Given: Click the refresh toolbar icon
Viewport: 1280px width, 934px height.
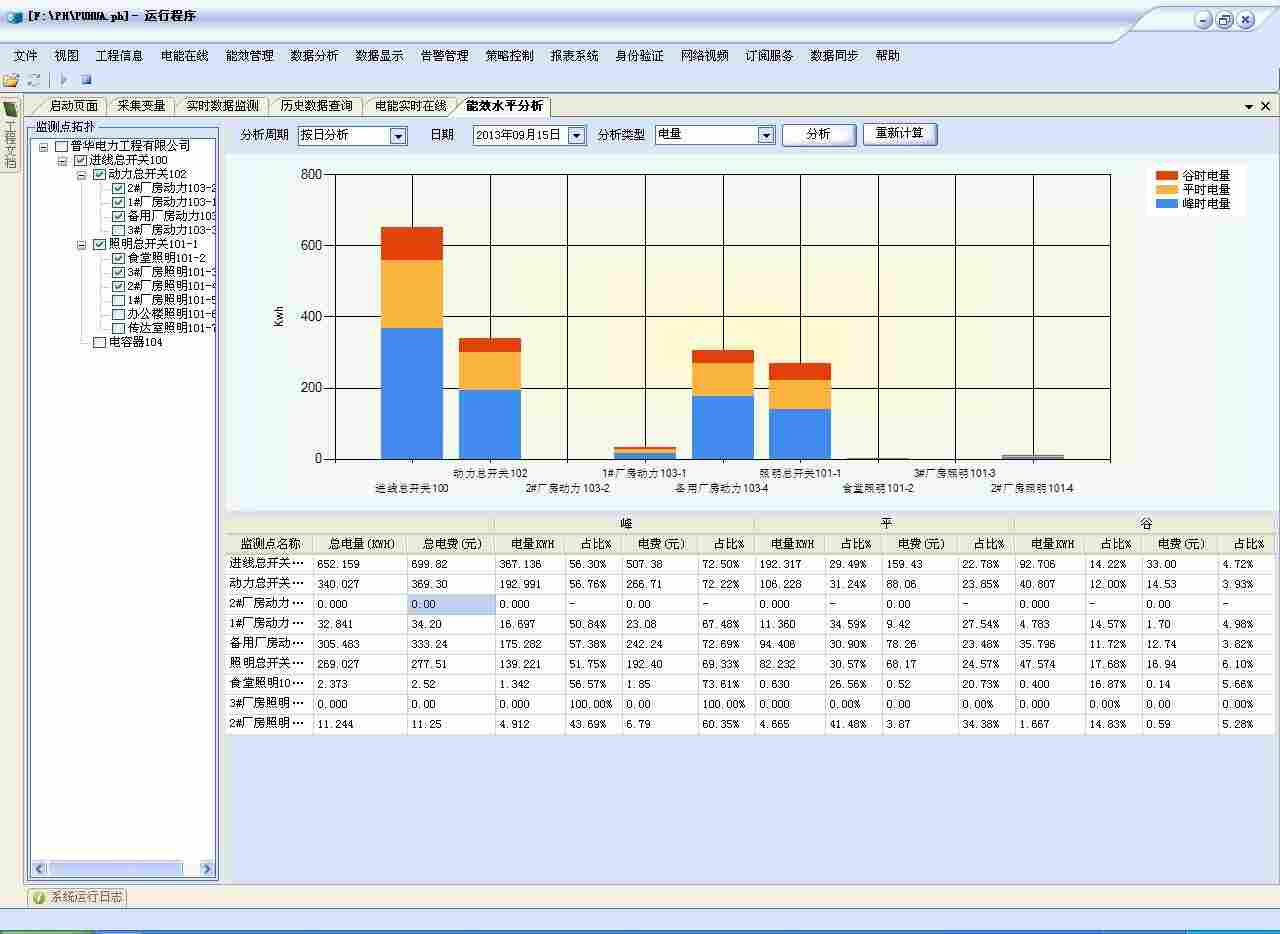Looking at the screenshot, I should click(35, 80).
